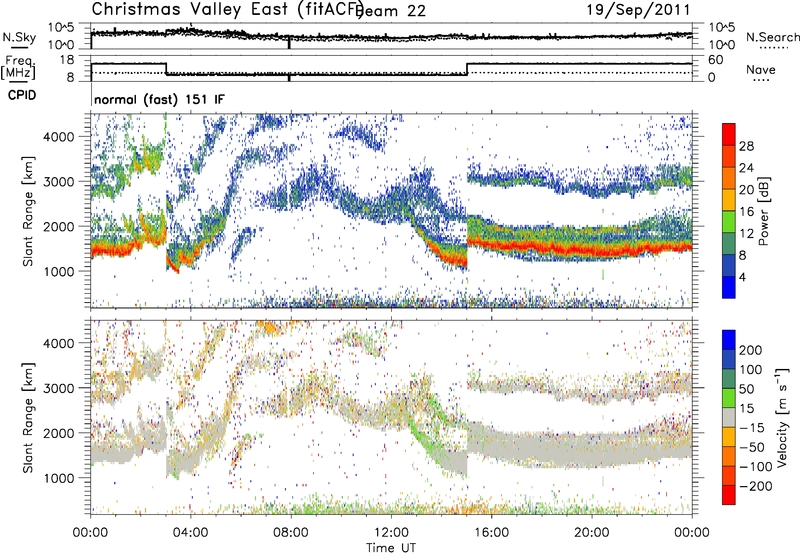
Task: Click the "12:00" time tick label
Action: coord(391,533)
